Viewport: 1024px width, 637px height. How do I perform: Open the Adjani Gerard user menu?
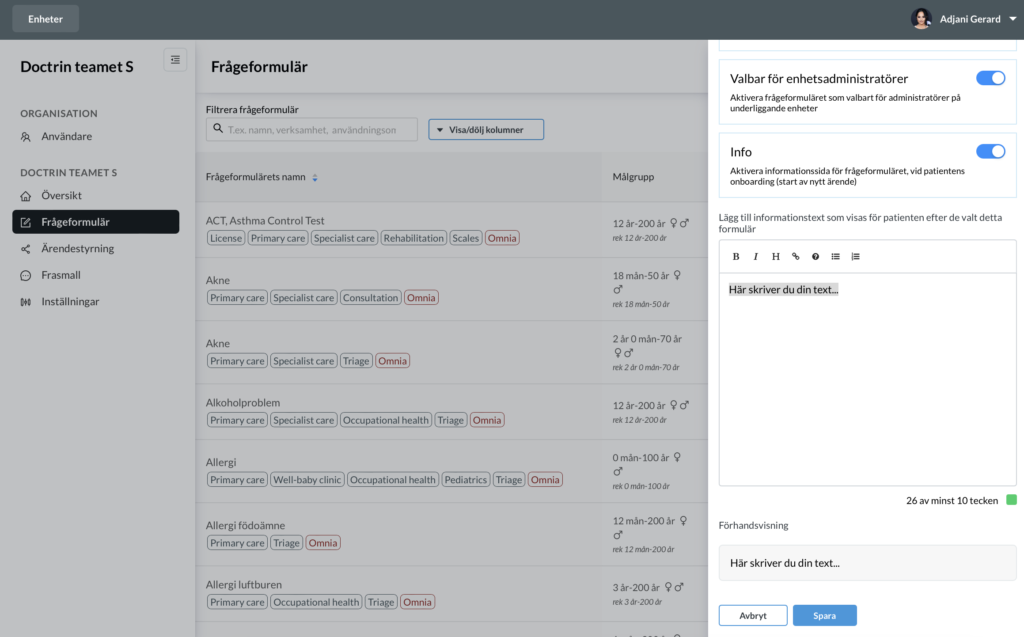coord(964,19)
